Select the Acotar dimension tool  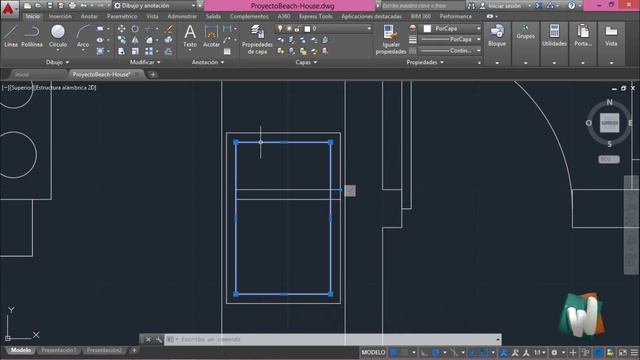pos(211,36)
